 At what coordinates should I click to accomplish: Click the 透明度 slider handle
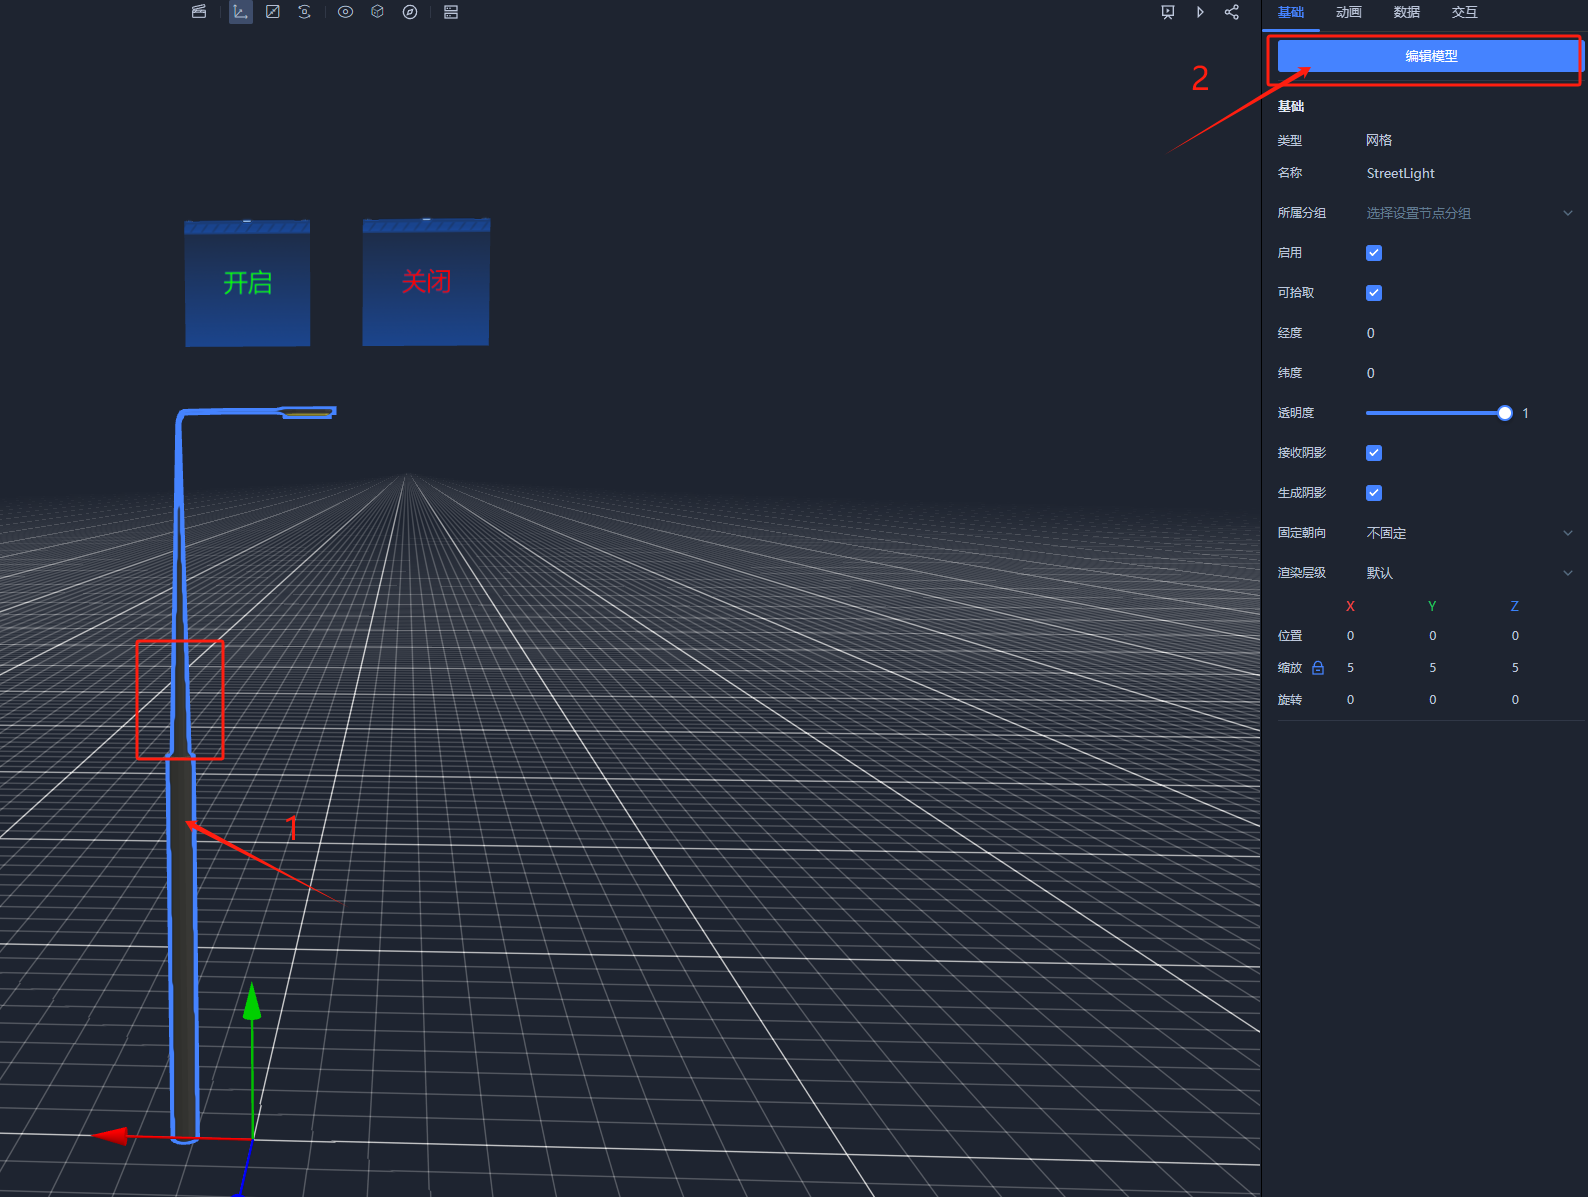coord(1505,413)
